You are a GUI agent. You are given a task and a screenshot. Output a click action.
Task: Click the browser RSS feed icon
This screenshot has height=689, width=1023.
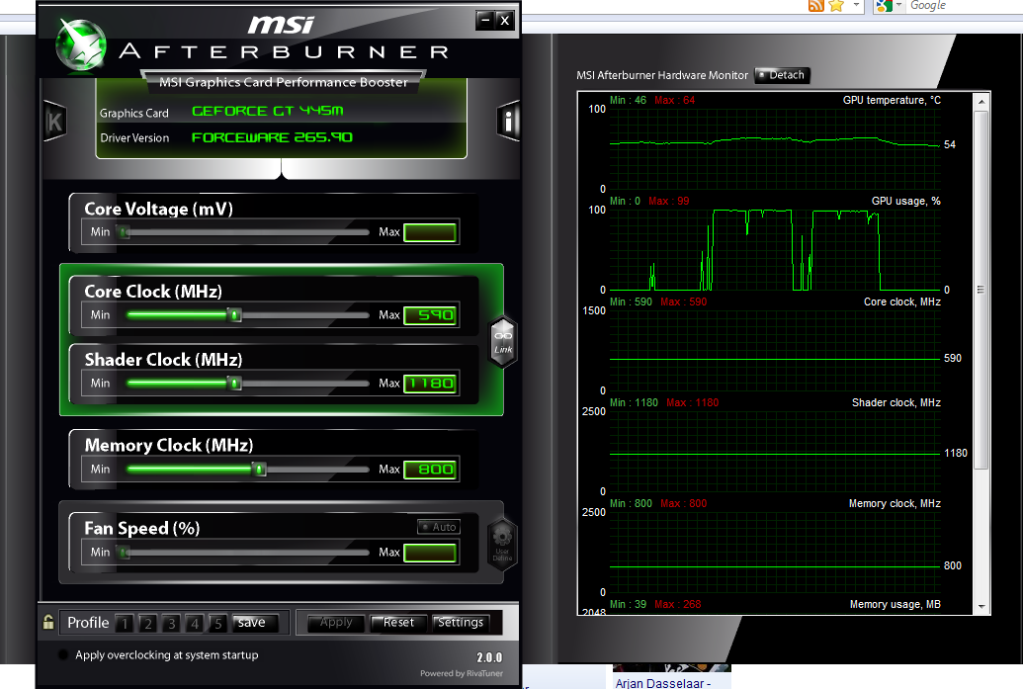[x=816, y=6]
